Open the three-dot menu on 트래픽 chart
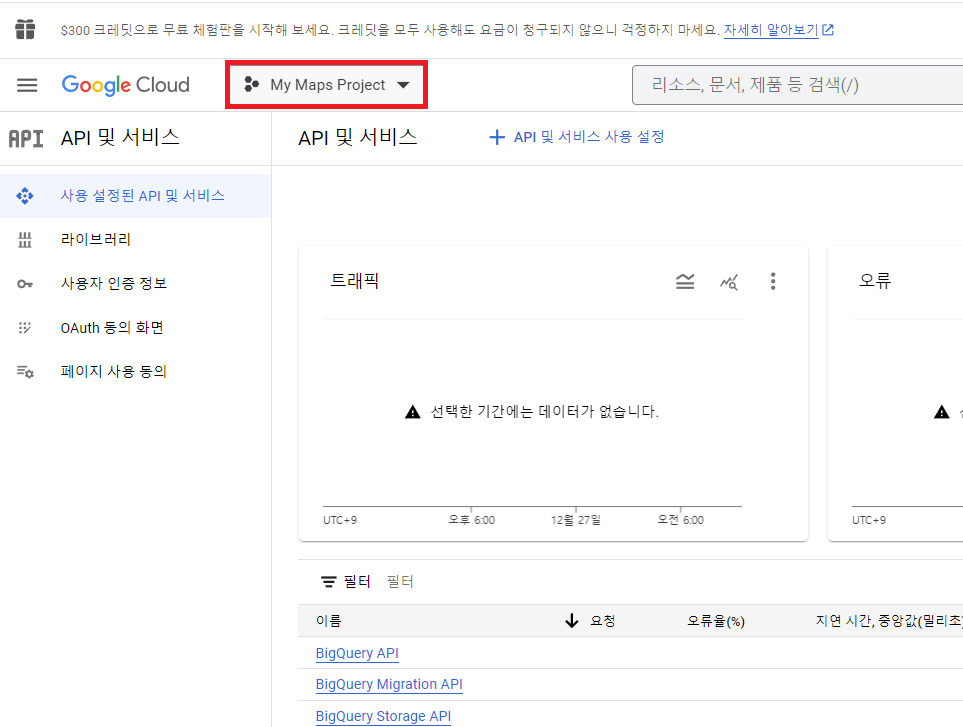The width and height of the screenshot is (963, 727). (x=773, y=281)
